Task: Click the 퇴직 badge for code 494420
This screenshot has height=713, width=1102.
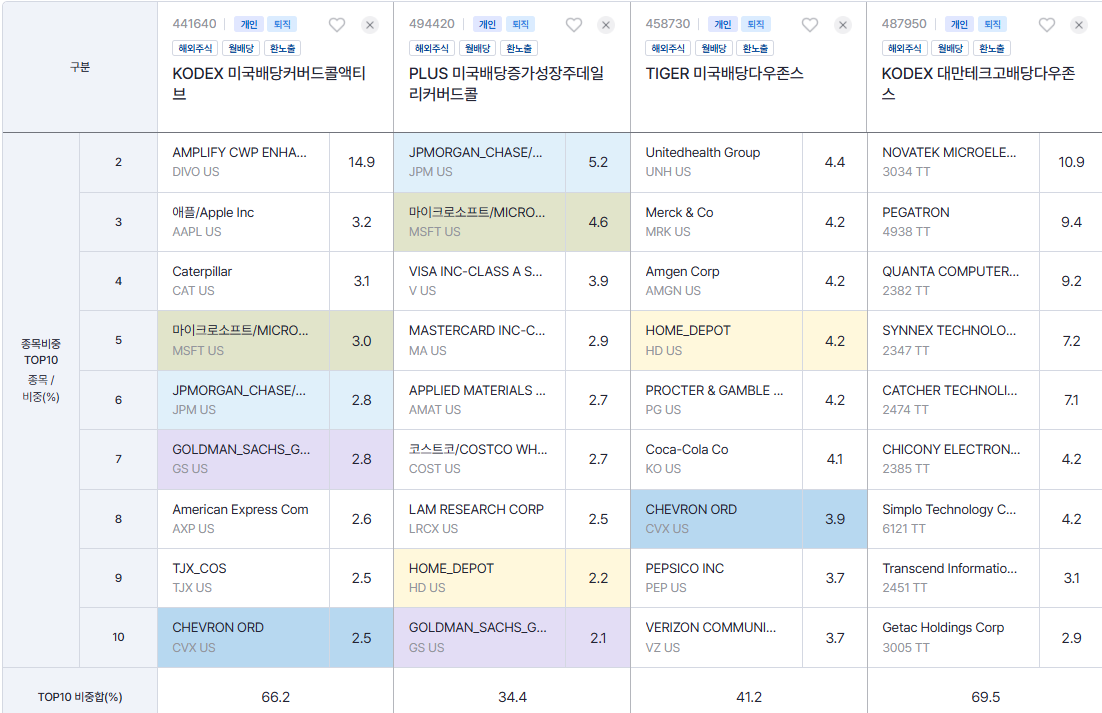Action: [520, 24]
